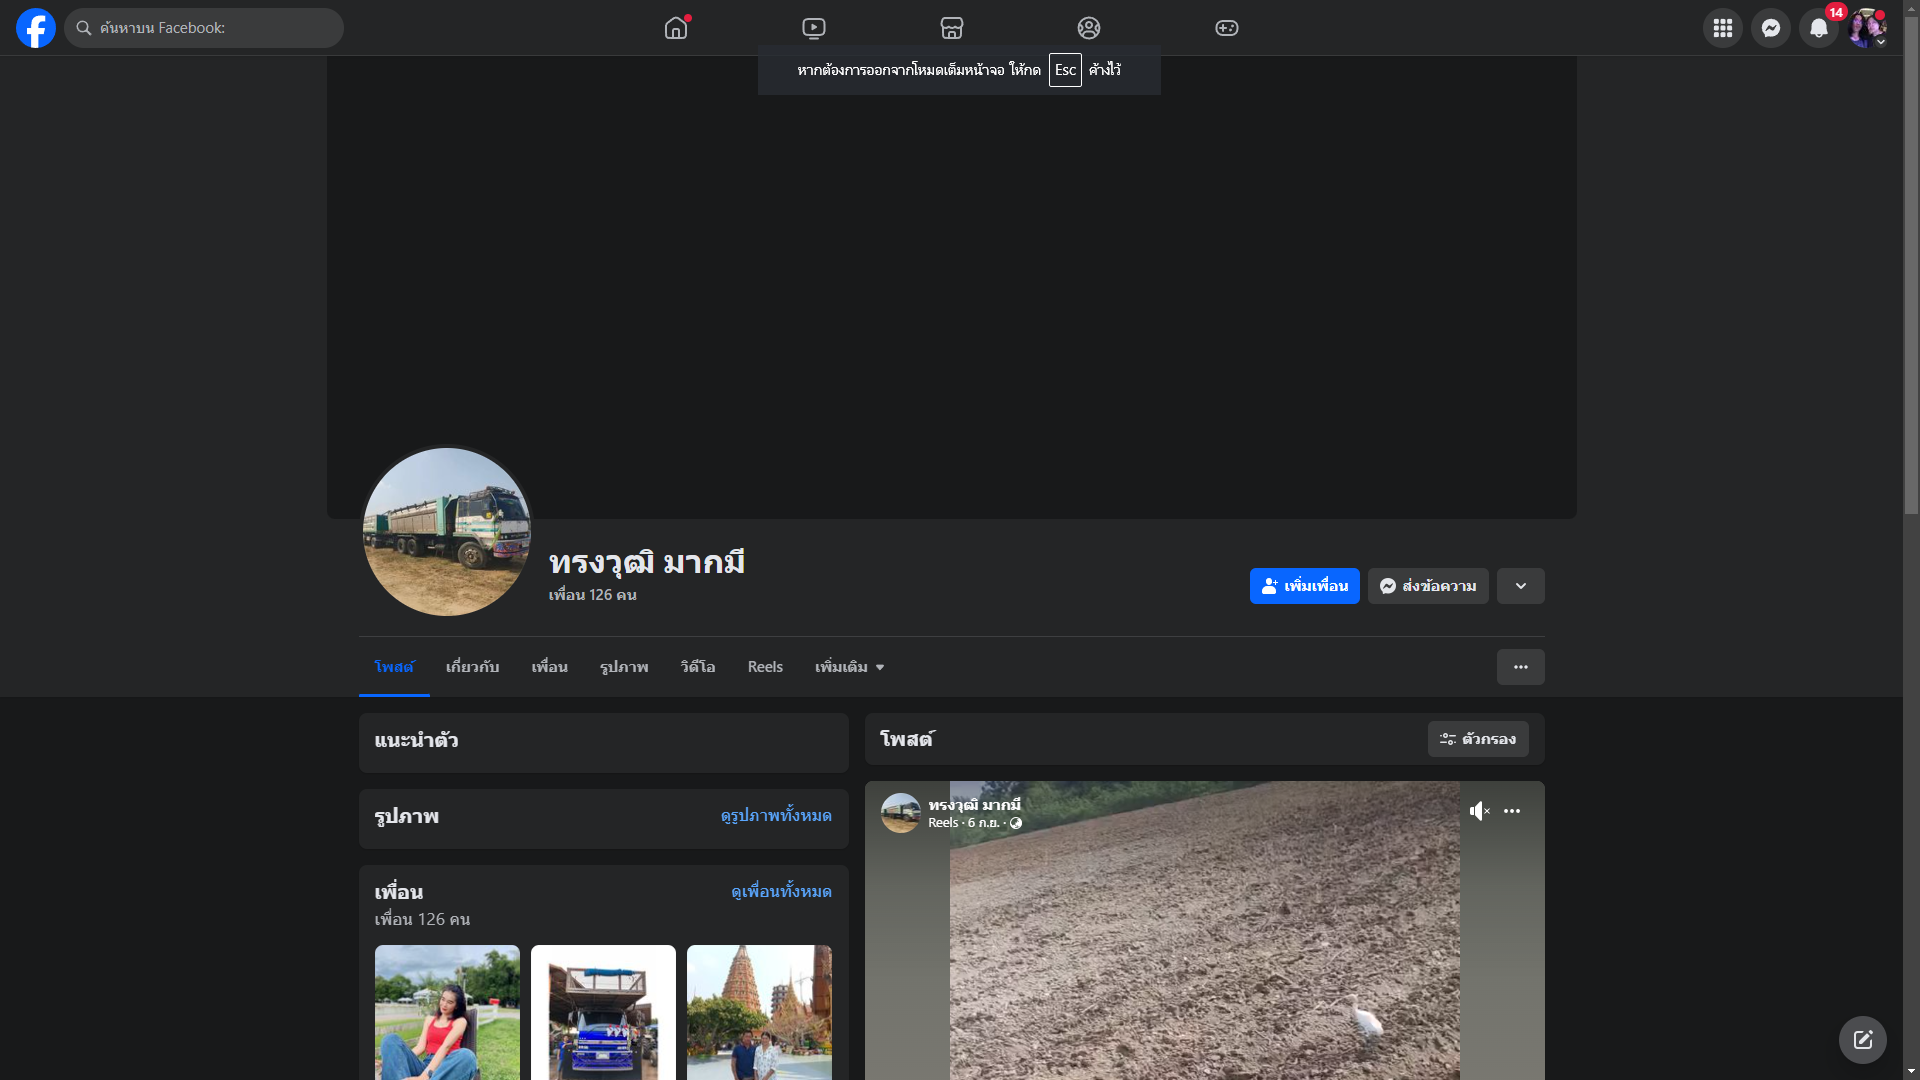The image size is (1920, 1080).
Task: Open the Groups icon in top bar
Action: (1089, 28)
